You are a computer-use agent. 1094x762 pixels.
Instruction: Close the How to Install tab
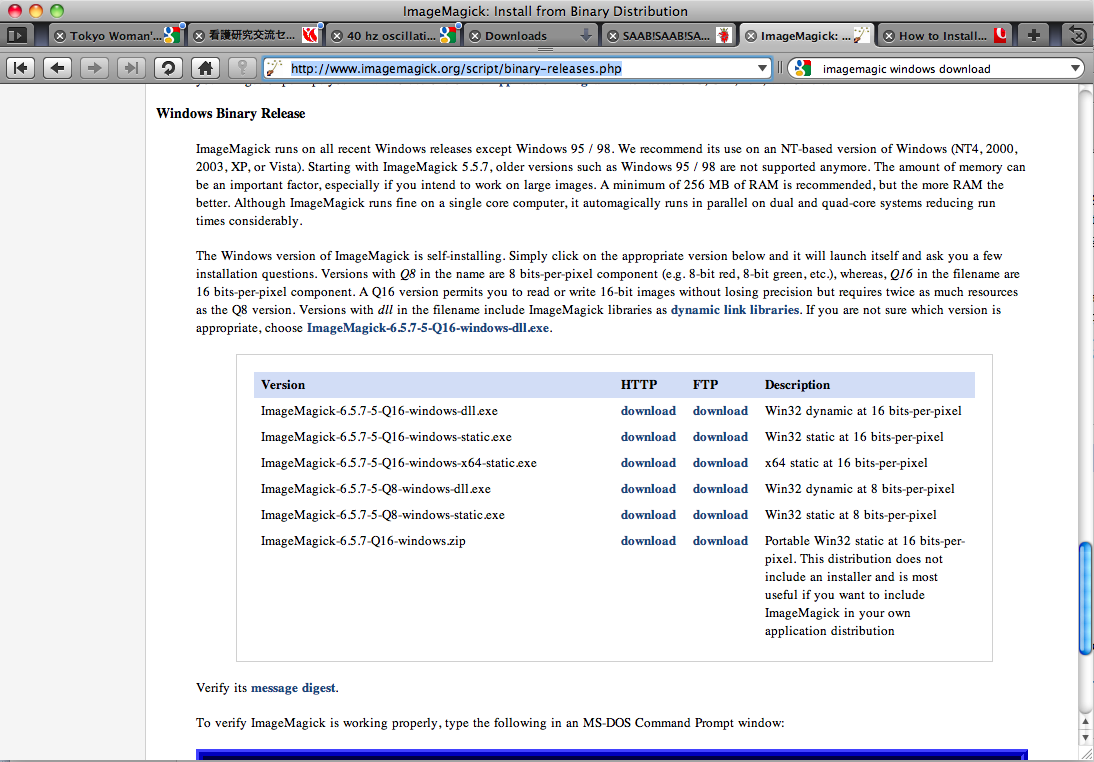[x=888, y=36]
